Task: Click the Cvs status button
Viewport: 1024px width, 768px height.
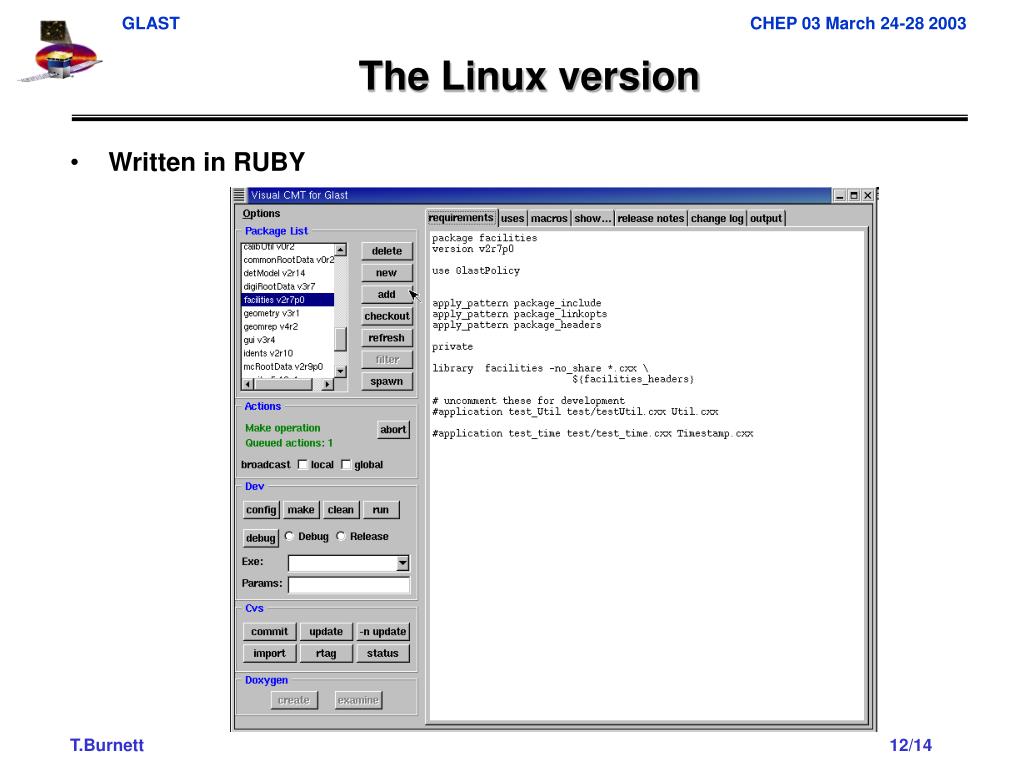Action: point(383,653)
